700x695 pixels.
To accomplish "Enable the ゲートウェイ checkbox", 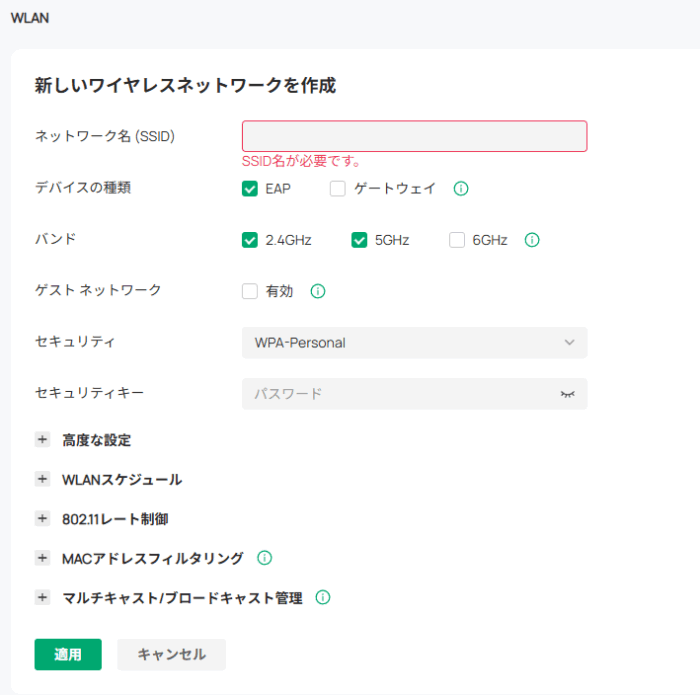I will pyautogui.click(x=338, y=188).
